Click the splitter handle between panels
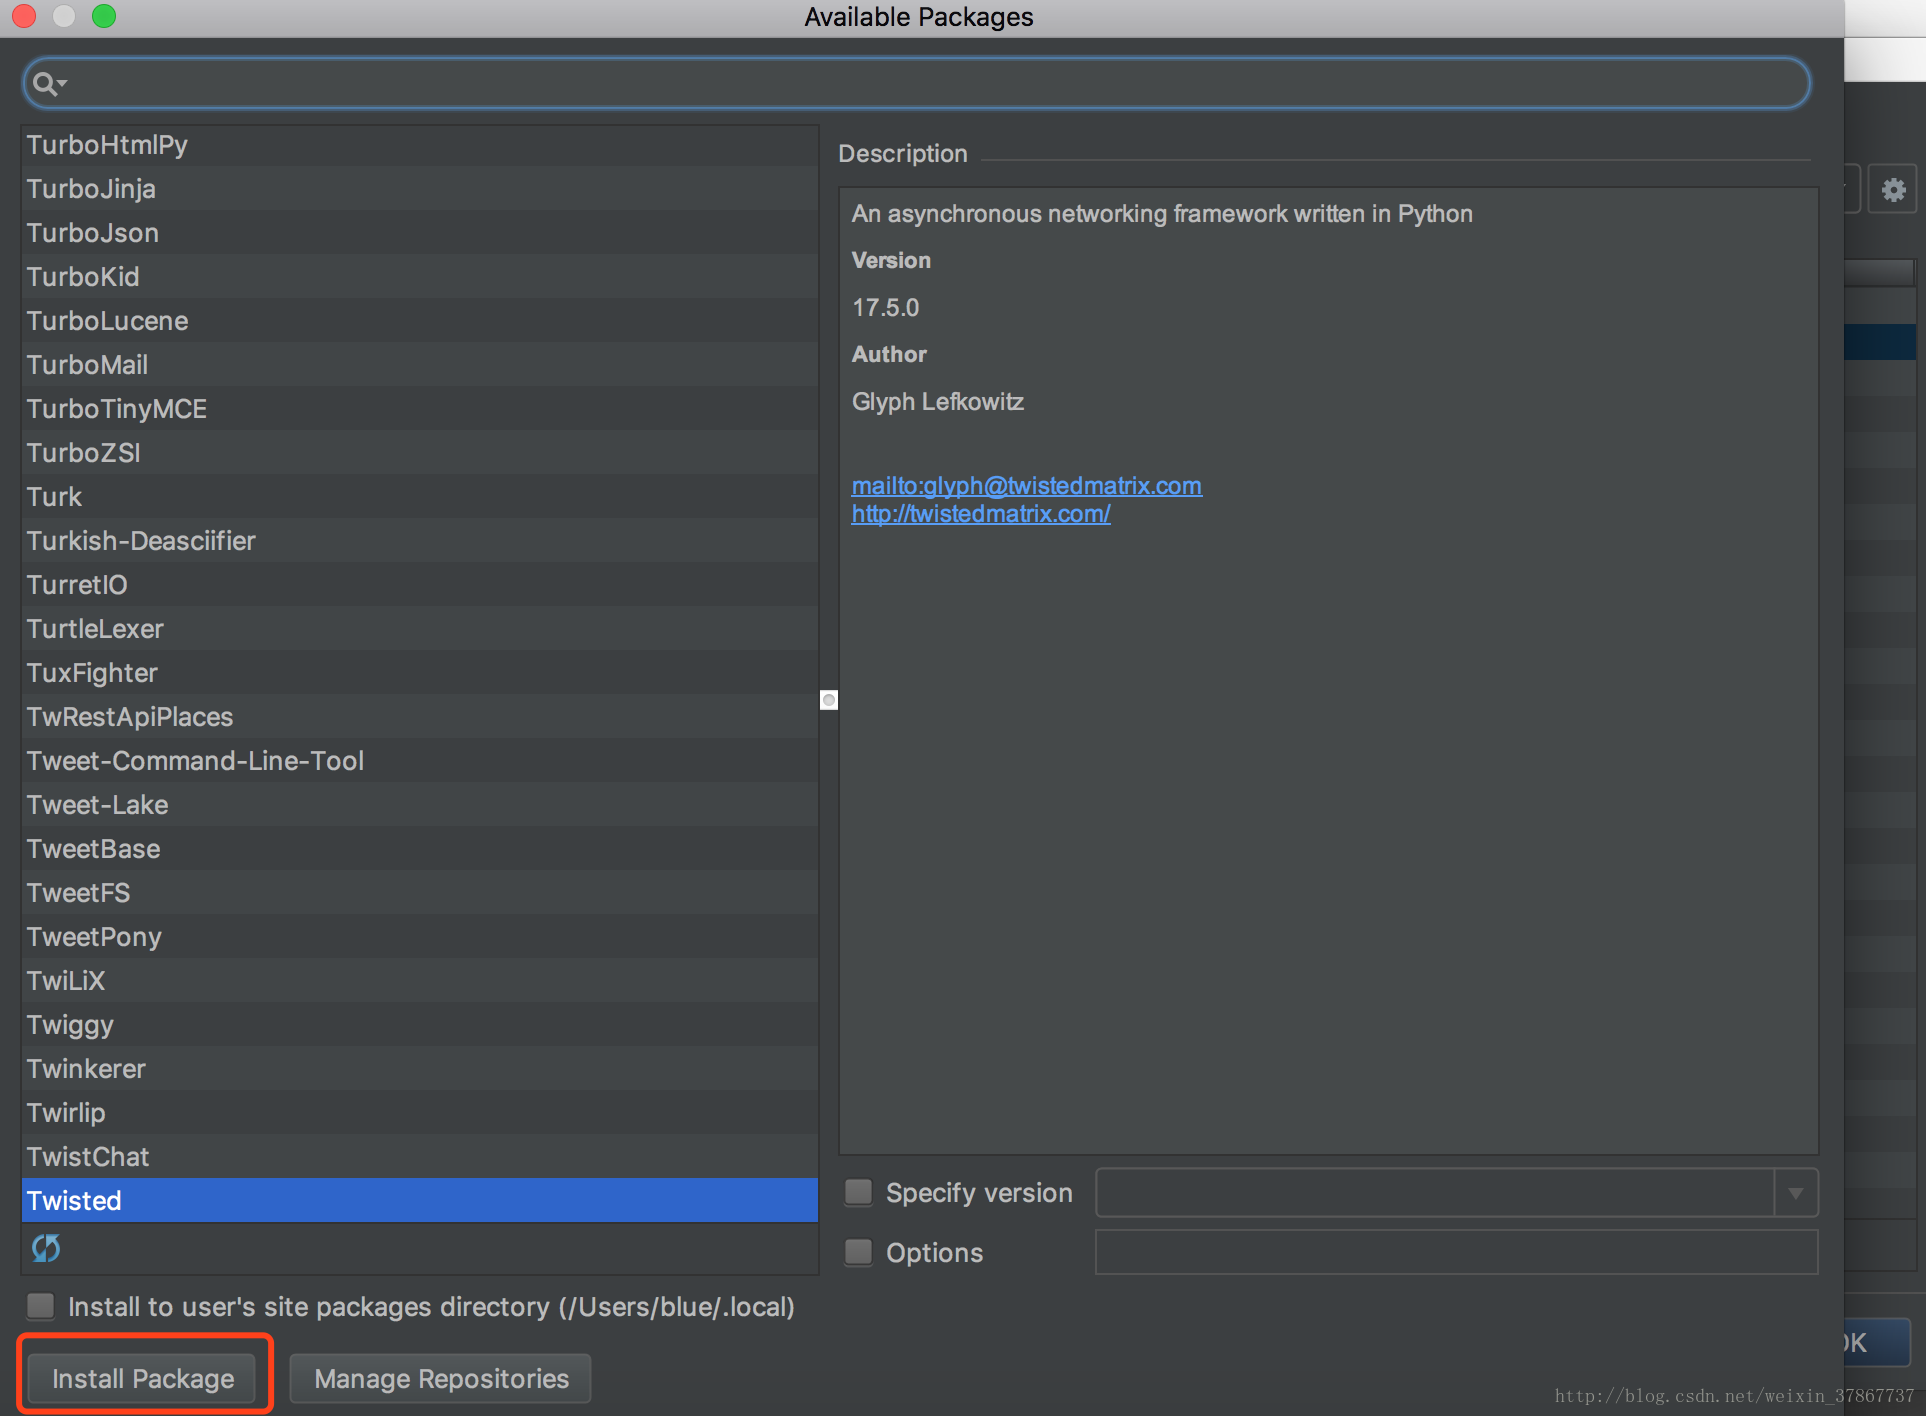Screen dimensions: 1926x1416 829,700
